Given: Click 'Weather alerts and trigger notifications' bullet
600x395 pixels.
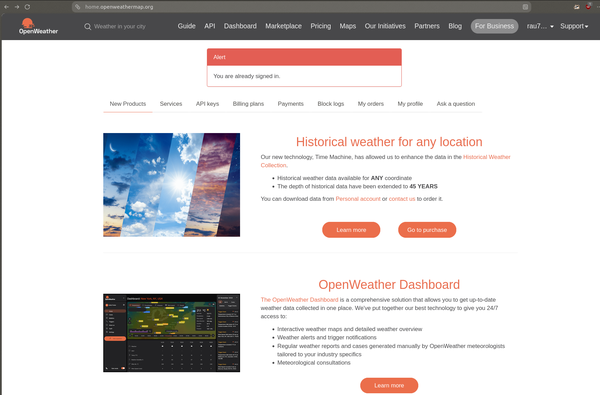Looking at the screenshot, I should (x=327, y=337).
